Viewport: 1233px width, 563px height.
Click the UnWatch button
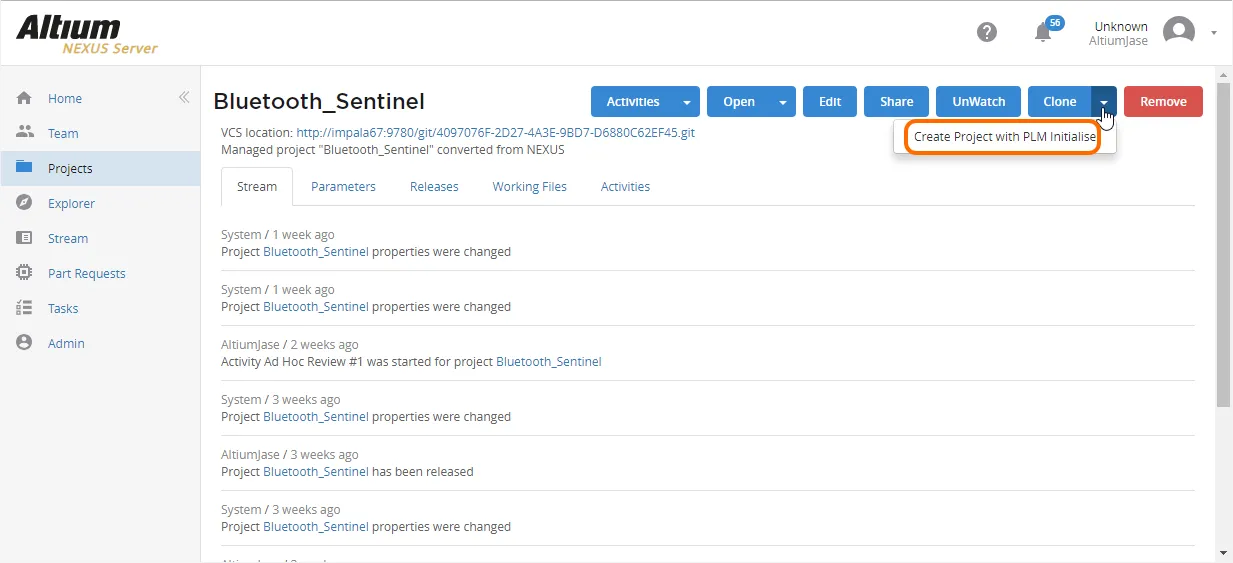pos(978,101)
